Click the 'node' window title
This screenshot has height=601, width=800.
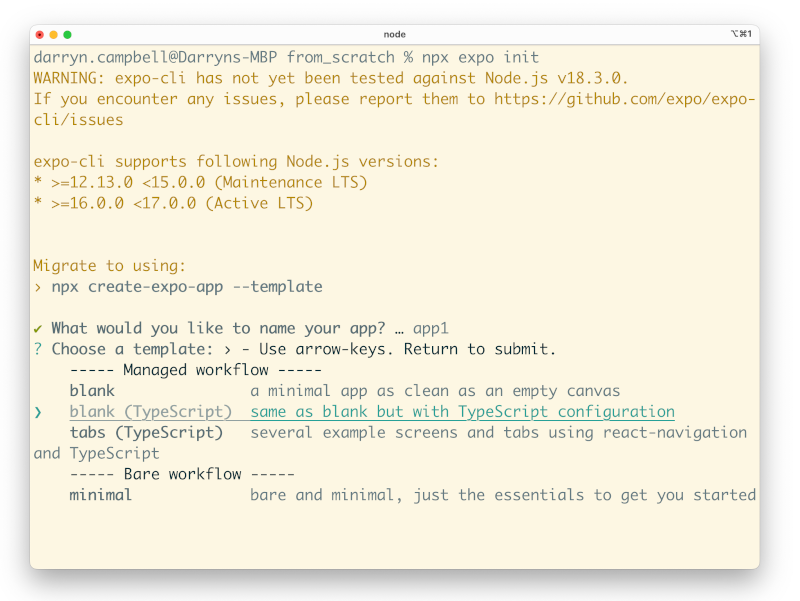(x=394, y=34)
